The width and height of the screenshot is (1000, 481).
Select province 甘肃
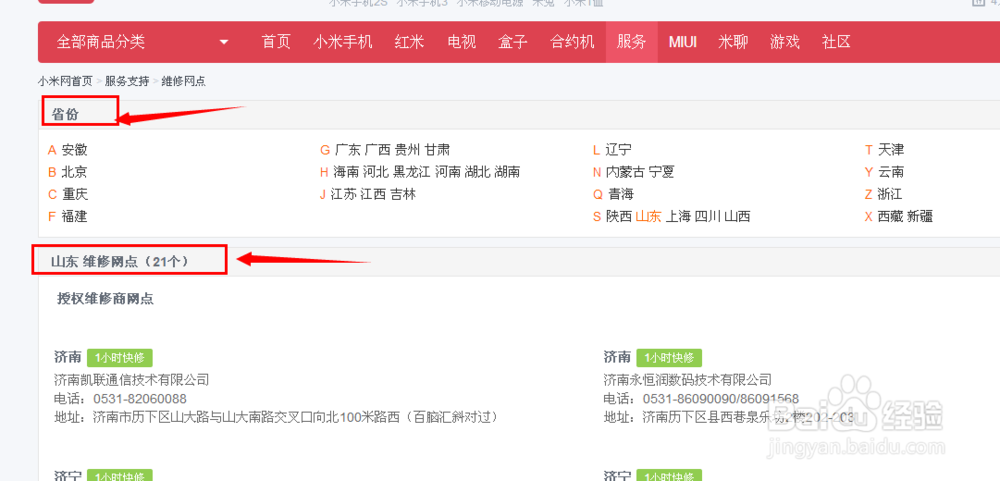(x=438, y=150)
